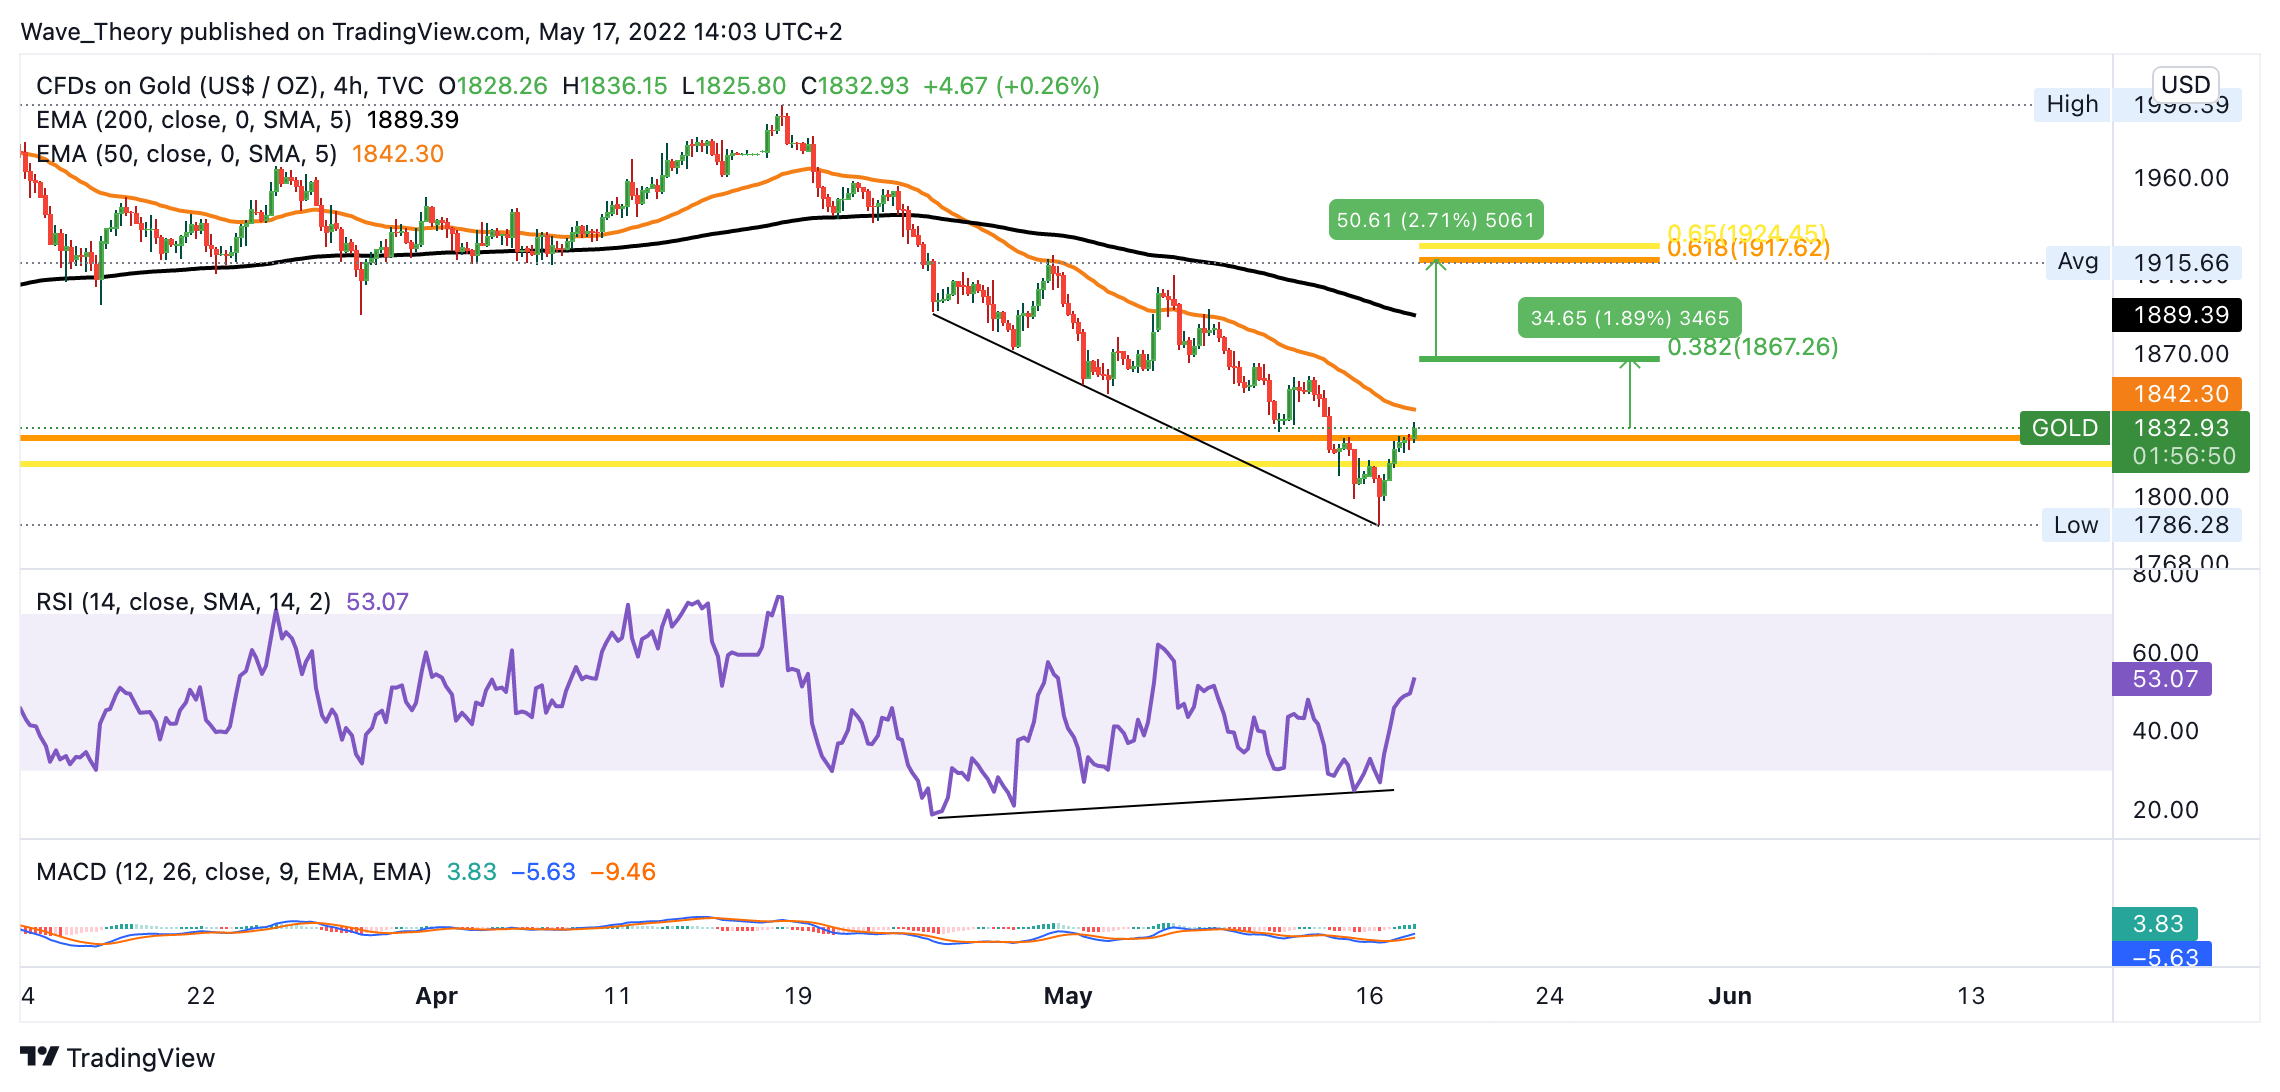
Task: Click the purple 53.07 RSI value tag
Action: 2161,679
